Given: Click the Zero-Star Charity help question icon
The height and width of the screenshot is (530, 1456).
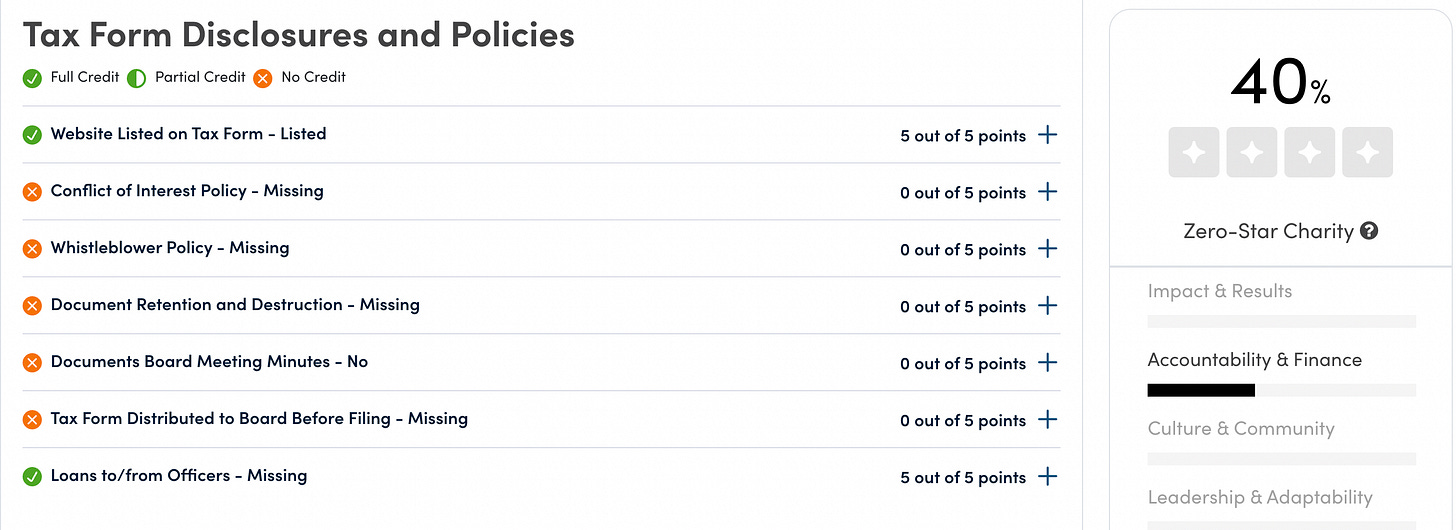Looking at the screenshot, I should pyautogui.click(x=1370, y=231).
